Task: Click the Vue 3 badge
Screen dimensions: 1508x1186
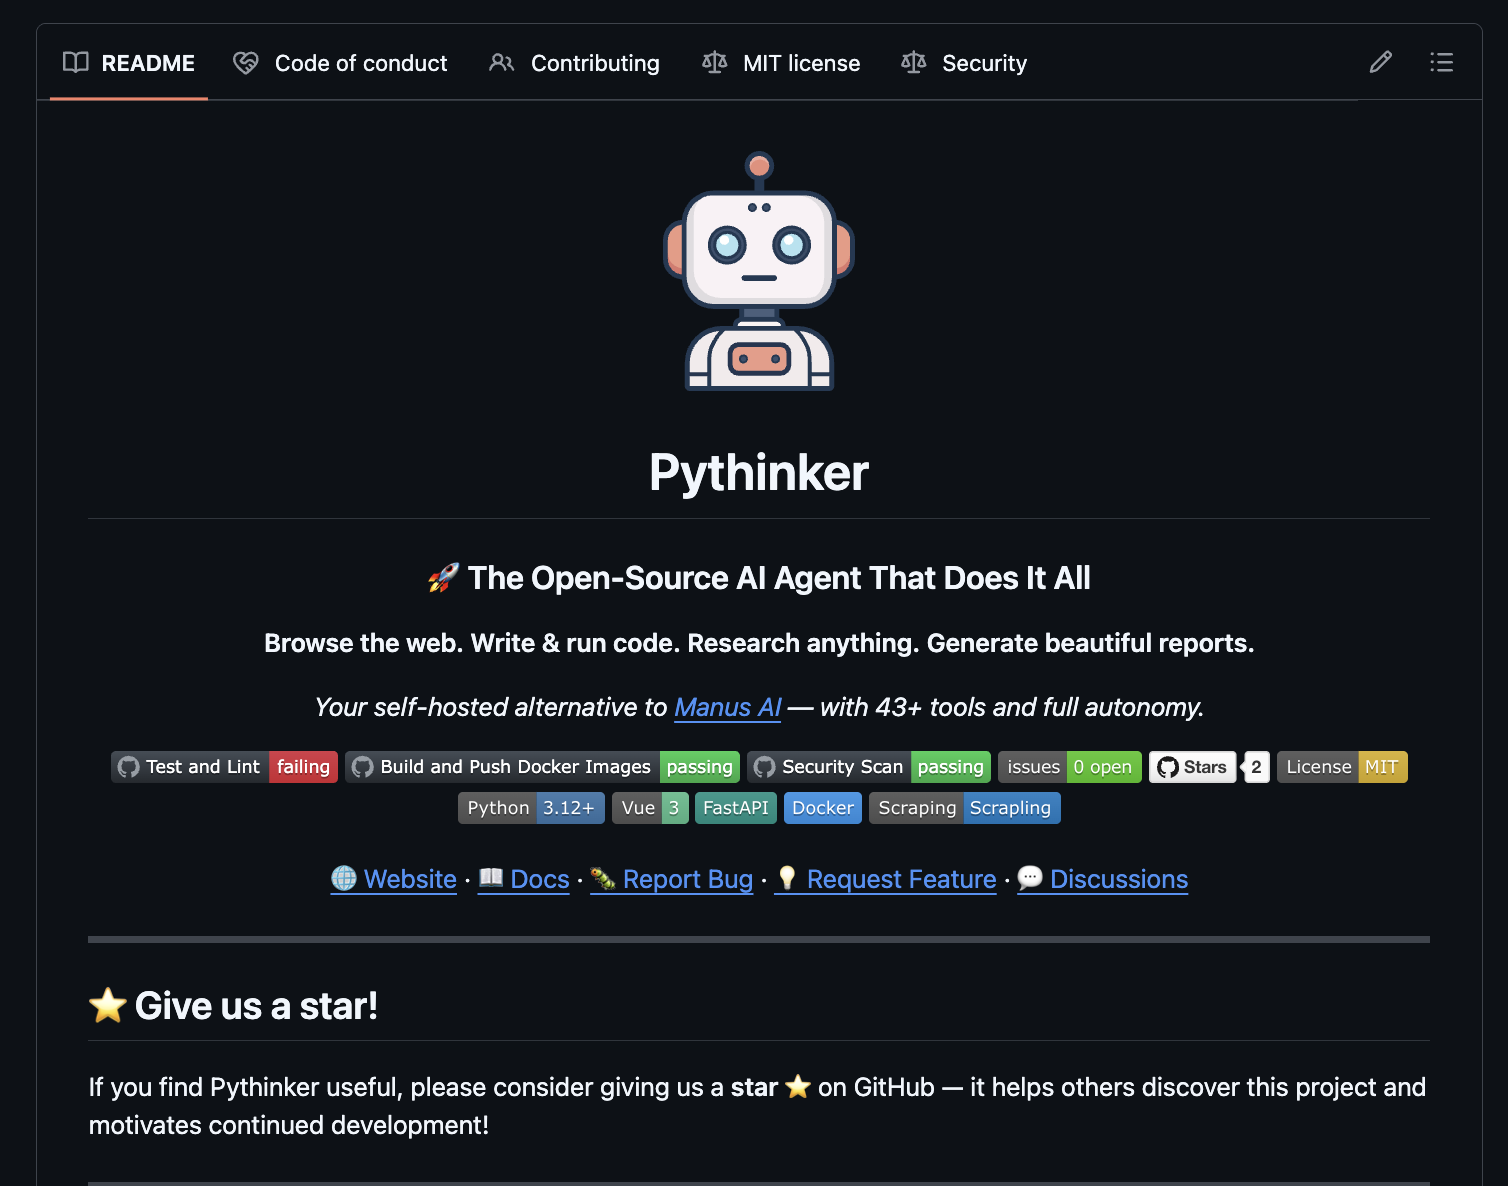Action: 649,808
